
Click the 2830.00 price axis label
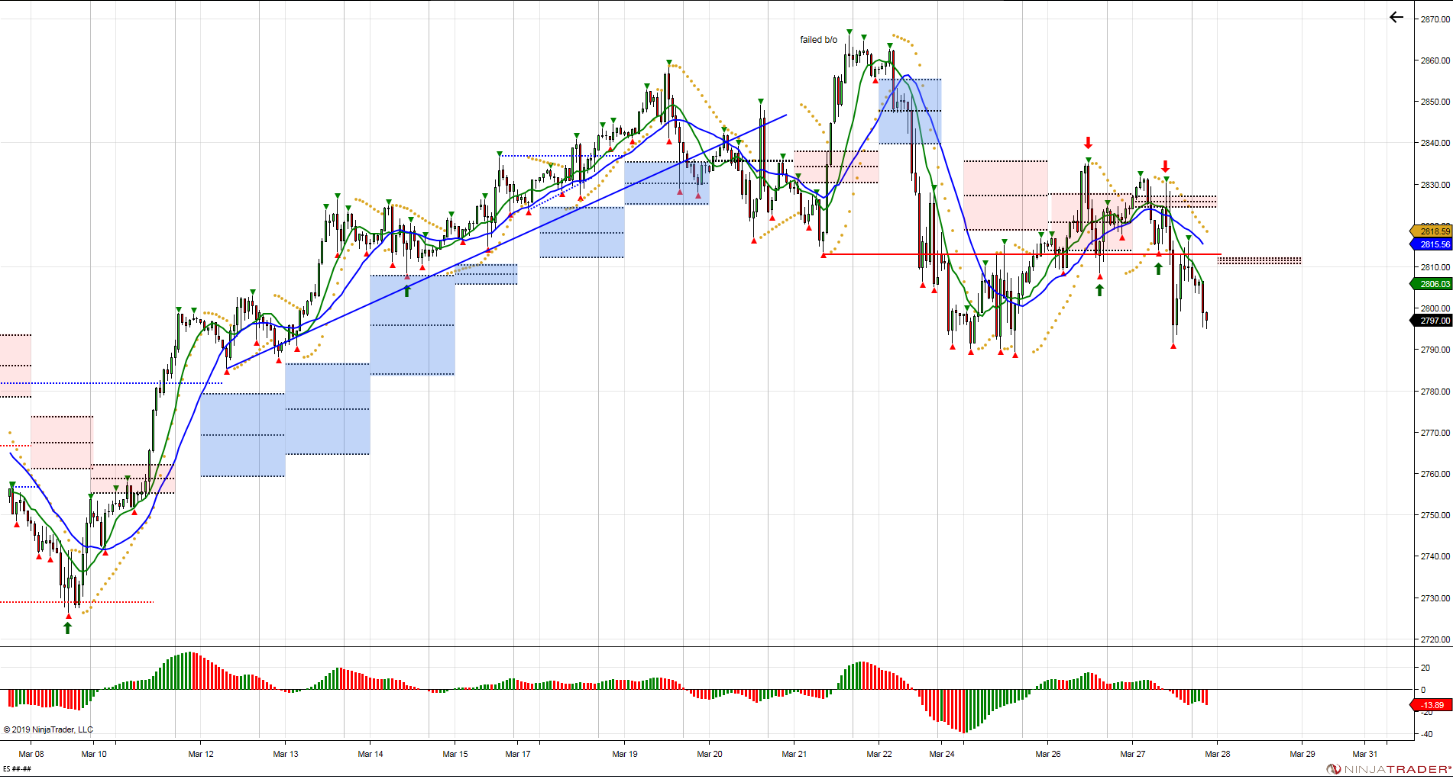[x=1435, y=185]
